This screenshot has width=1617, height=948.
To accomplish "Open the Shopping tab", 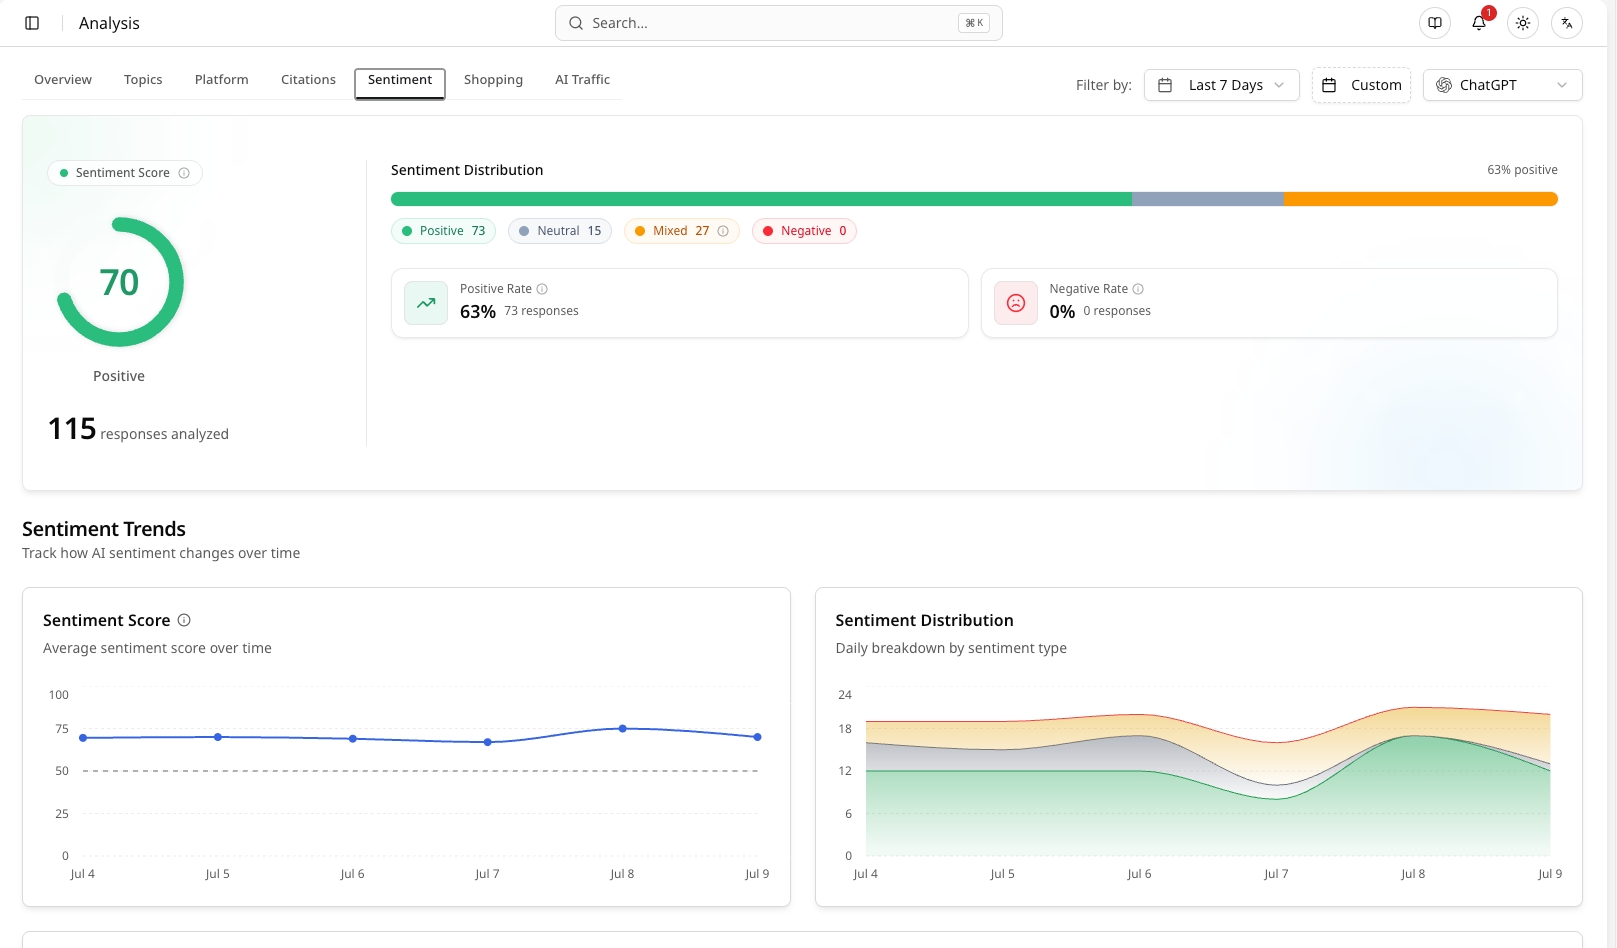I will pyautogui.click(x=493, y=80).
